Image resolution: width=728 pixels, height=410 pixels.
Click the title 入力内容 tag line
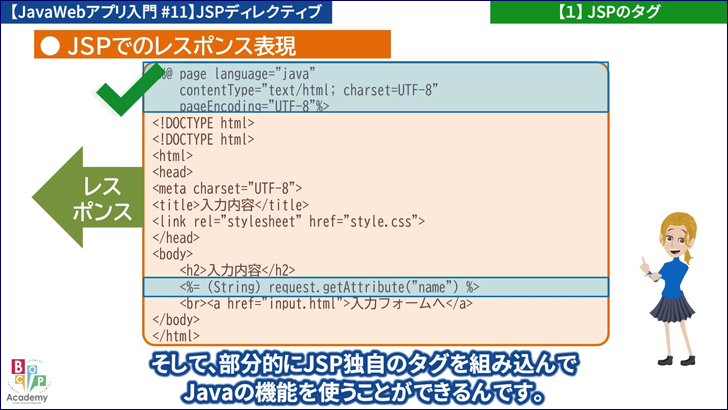pos(230,204)
